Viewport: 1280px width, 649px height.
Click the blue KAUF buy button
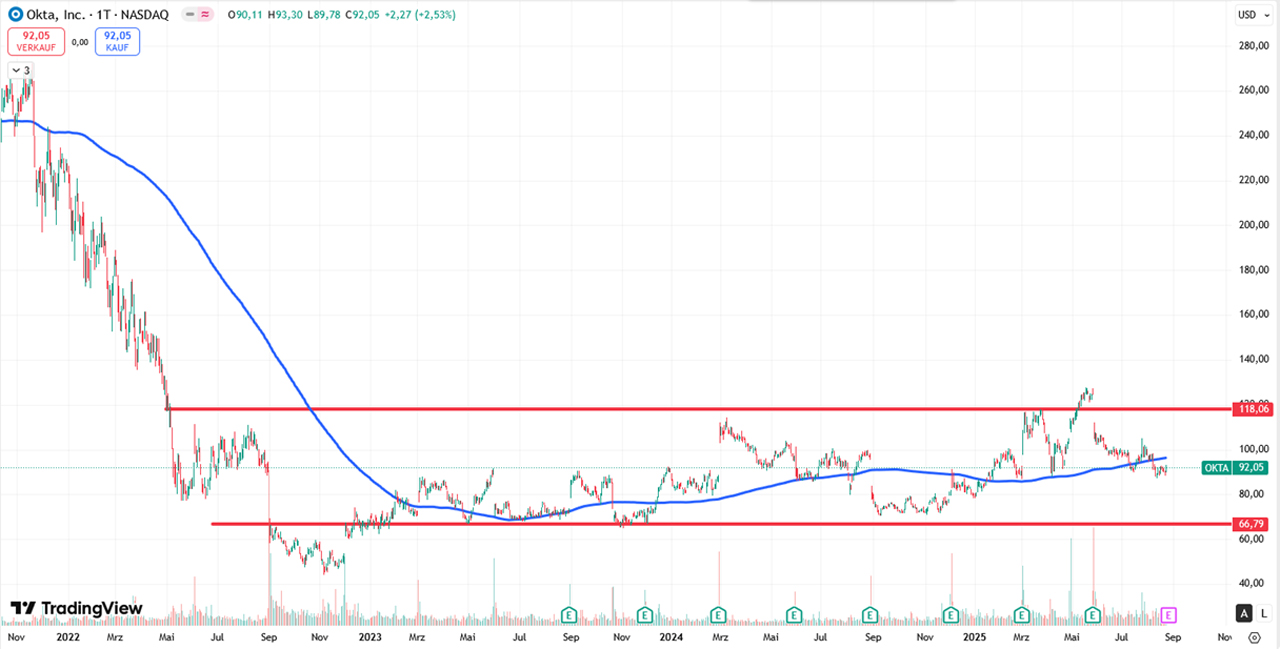[117, 41]
